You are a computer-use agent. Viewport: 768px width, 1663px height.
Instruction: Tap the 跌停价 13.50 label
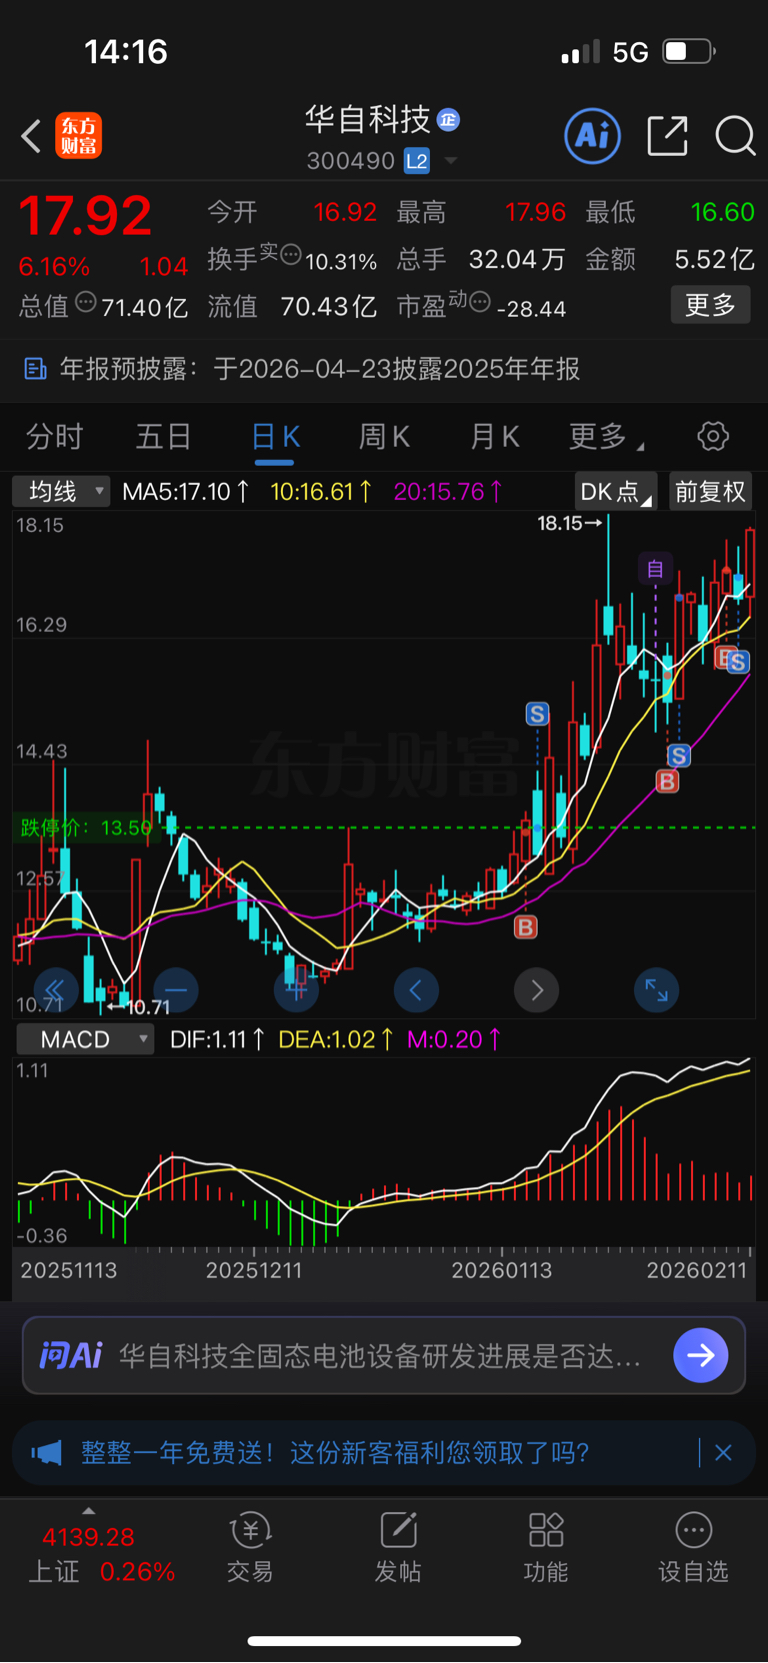point(86,828)
